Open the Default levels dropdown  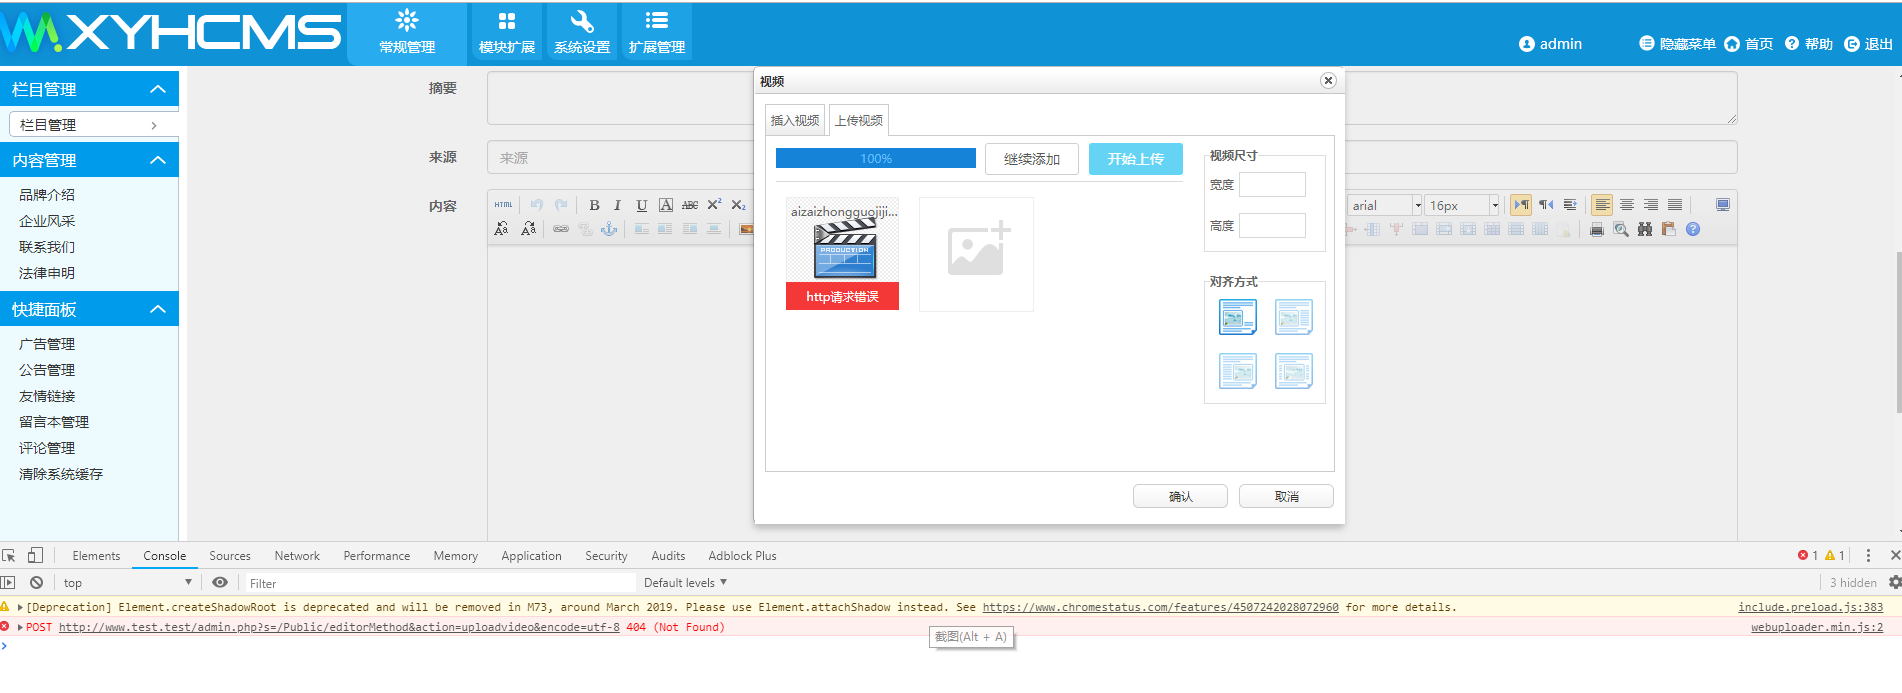point(685,582)
